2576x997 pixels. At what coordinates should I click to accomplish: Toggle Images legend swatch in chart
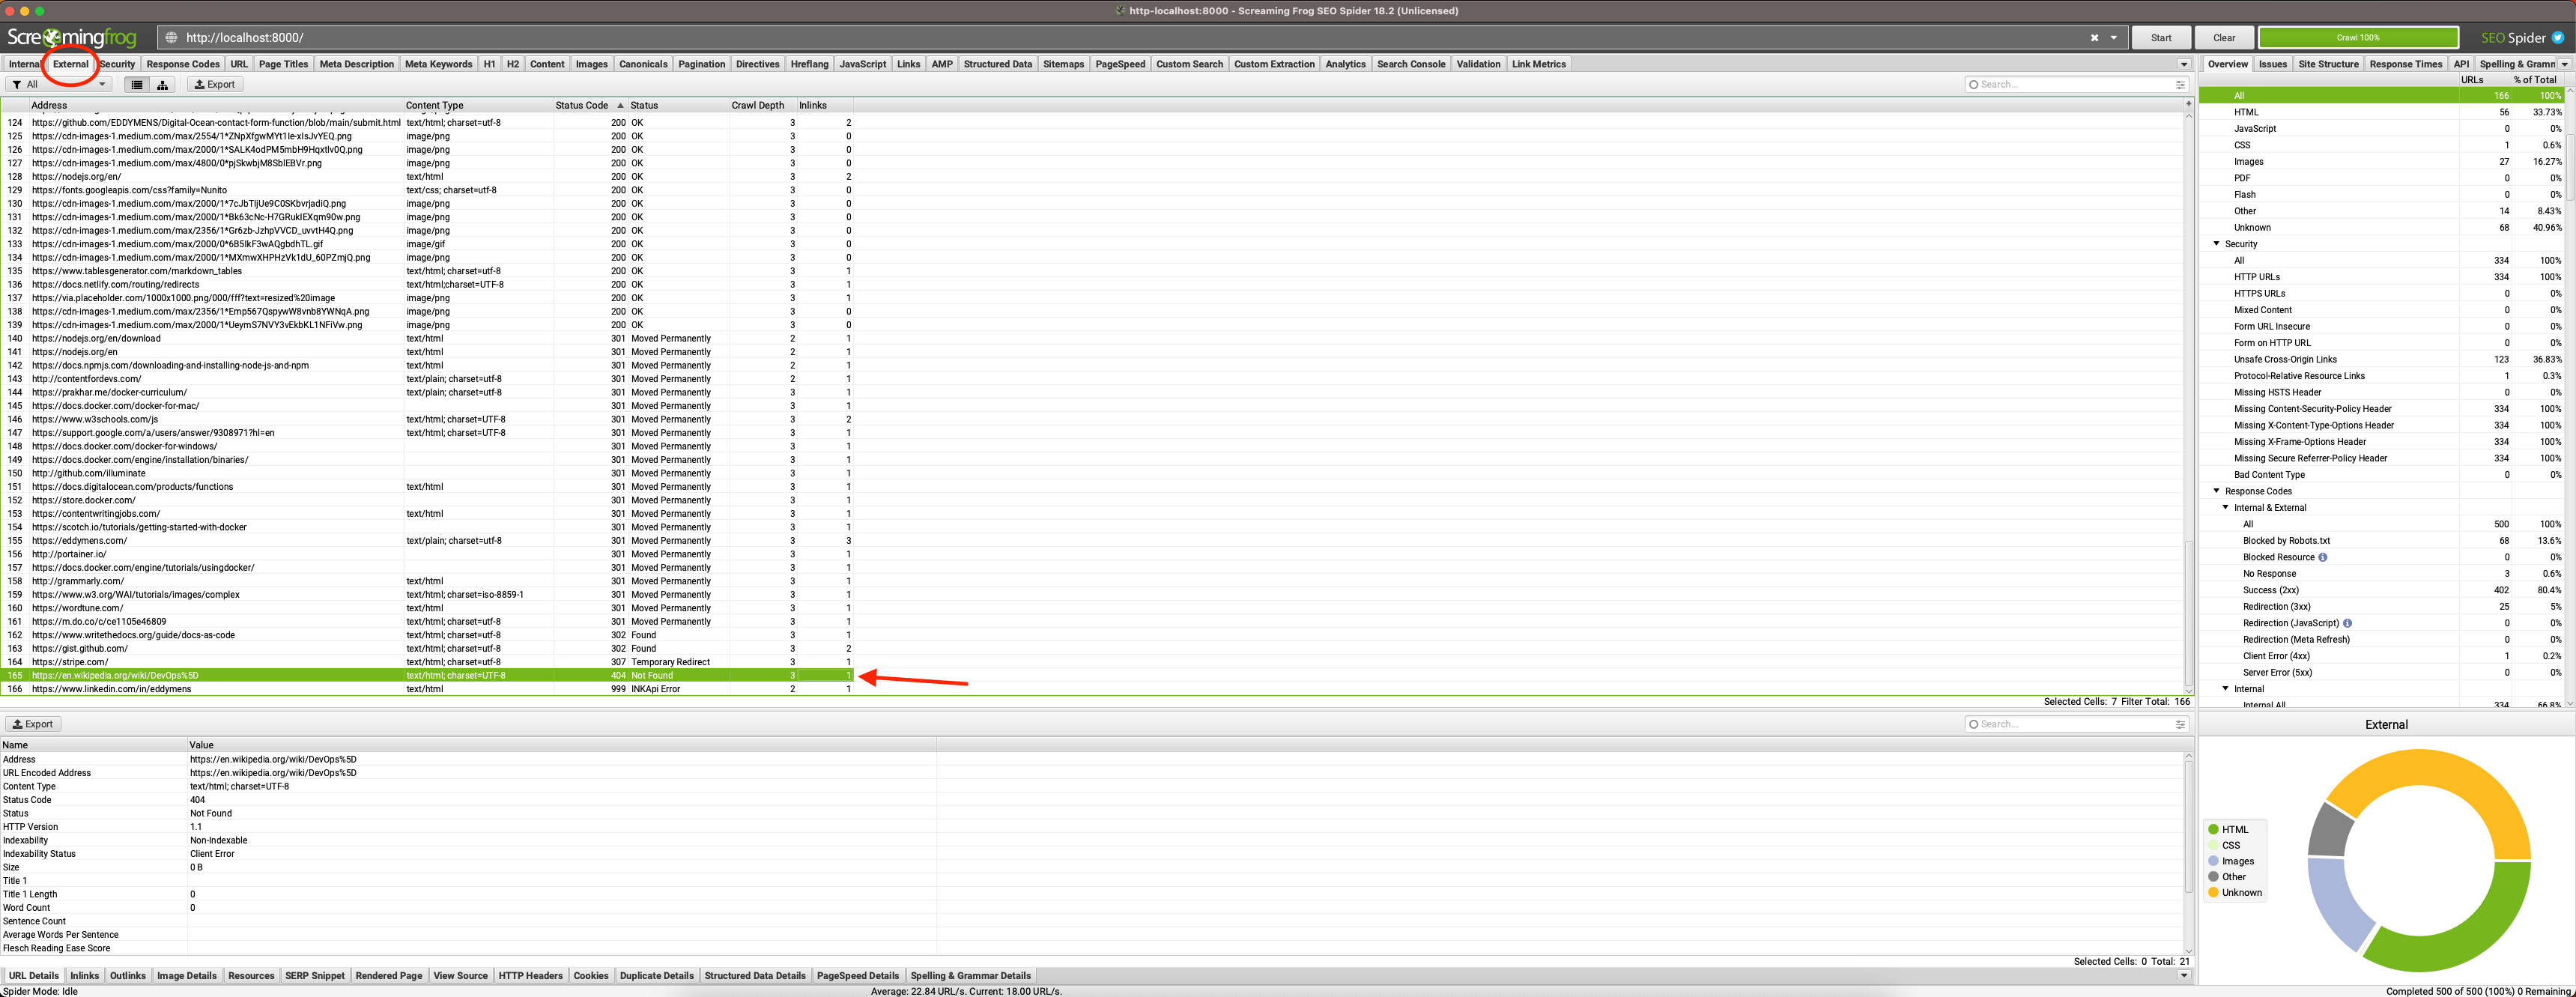2214,861
